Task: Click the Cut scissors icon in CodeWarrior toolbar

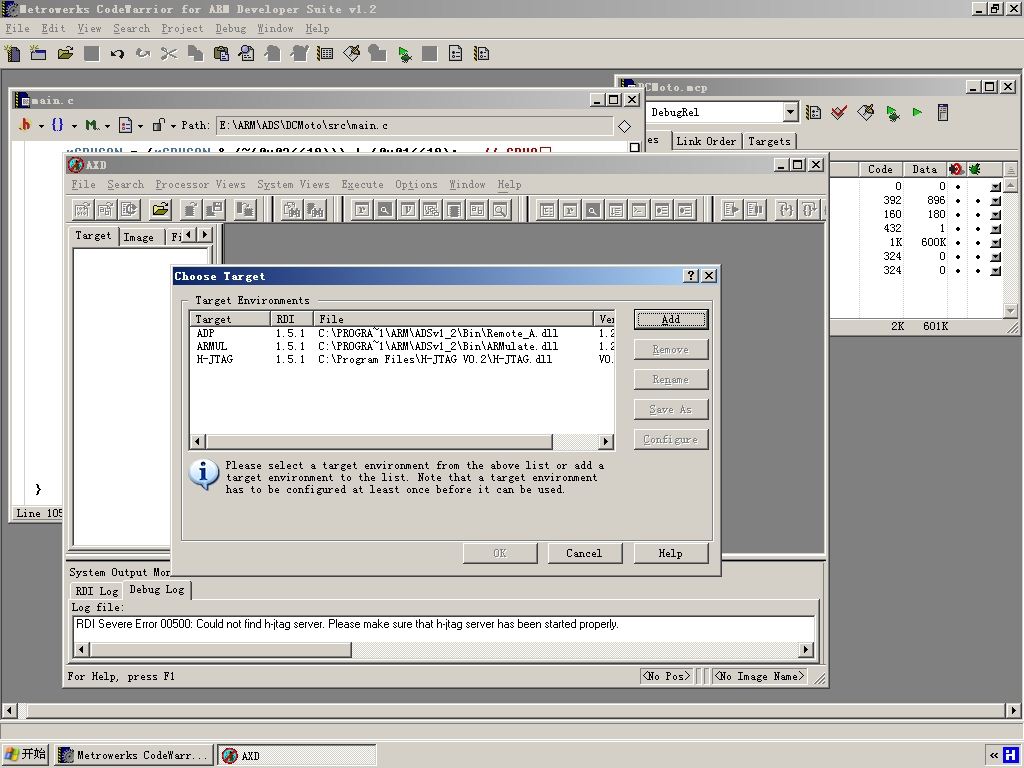Action: [169, 54]
